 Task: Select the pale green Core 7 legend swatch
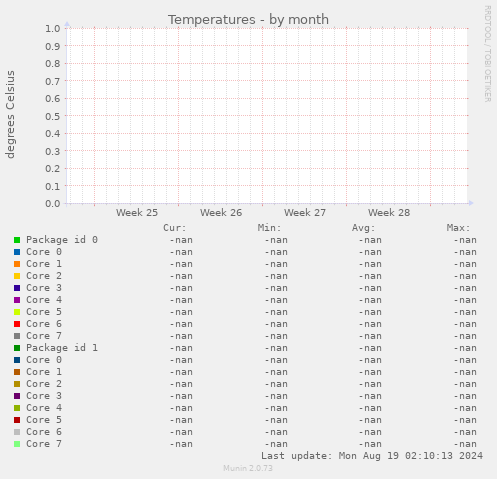pos(17,444)
